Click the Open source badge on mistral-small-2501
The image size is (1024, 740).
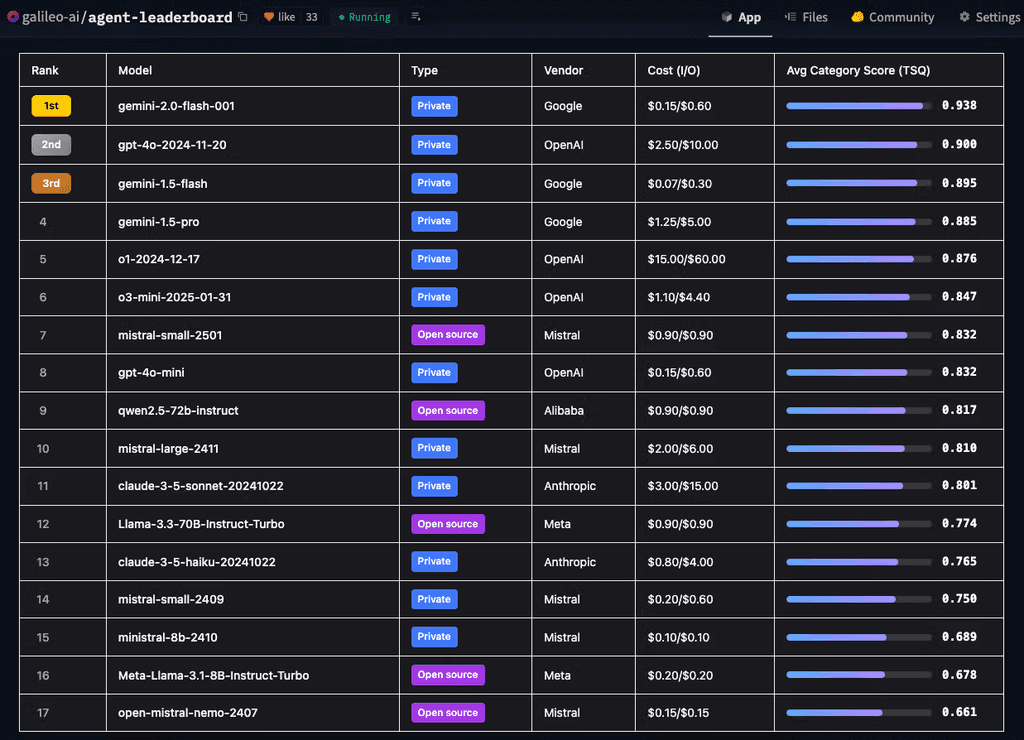click(447, 334)
